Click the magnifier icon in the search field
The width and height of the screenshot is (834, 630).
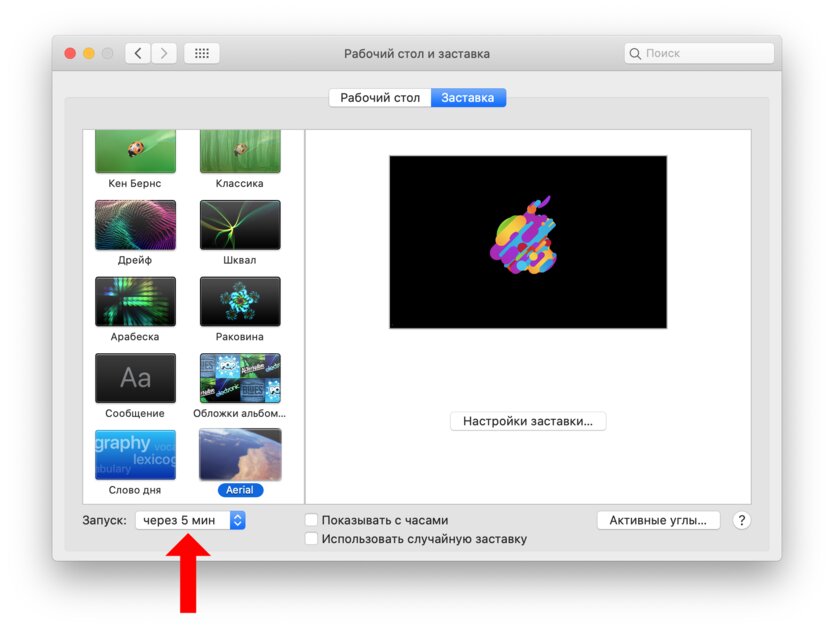(635, 53)
